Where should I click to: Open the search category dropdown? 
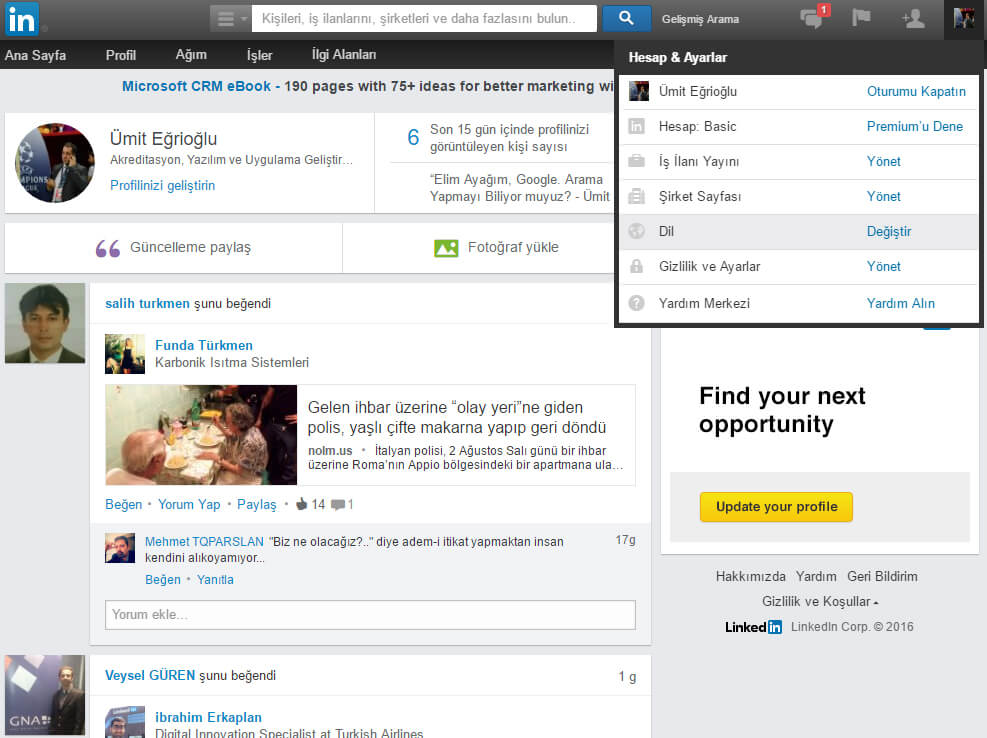(x=230, y=19)
